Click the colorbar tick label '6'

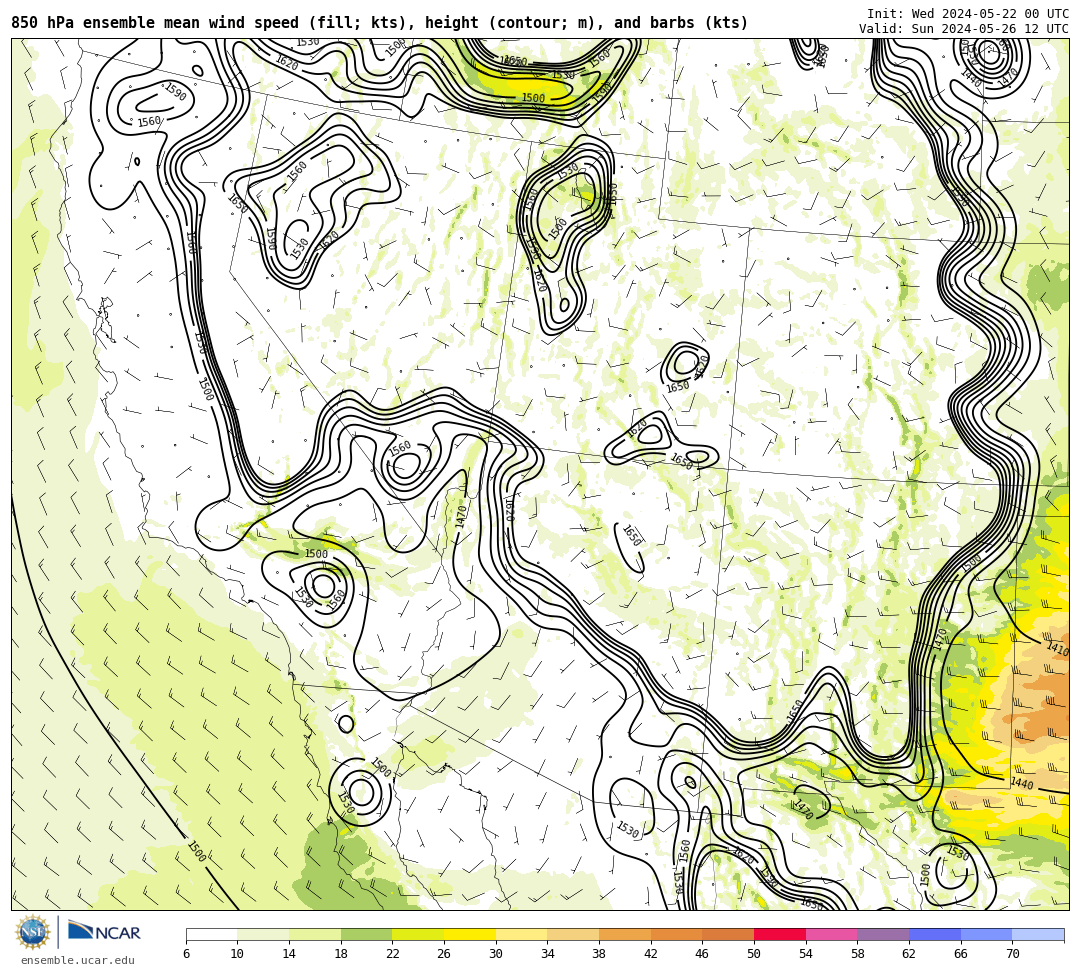pos(186,954)
